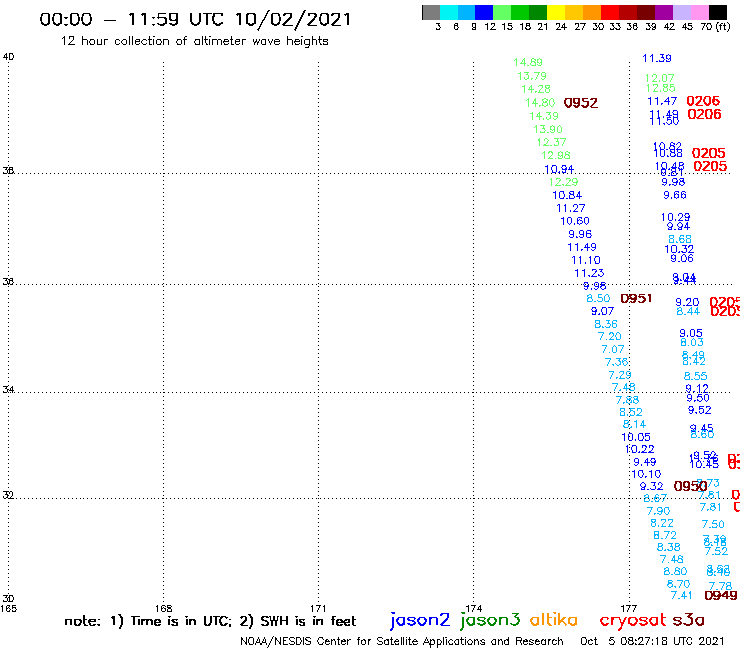Click the wave height value 14.89
Viewport: 740px width, 650px height.
(x=528, y=62)
